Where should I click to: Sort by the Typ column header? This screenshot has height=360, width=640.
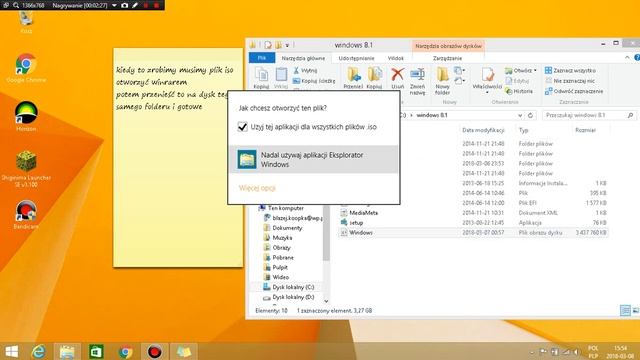click(x=523, y=130)
